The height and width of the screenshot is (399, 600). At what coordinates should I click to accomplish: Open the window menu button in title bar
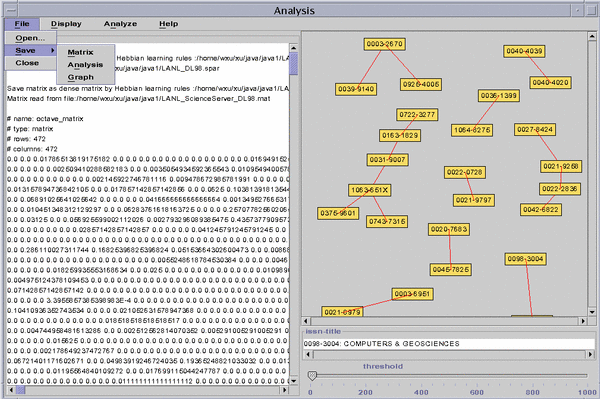point(11,11)
